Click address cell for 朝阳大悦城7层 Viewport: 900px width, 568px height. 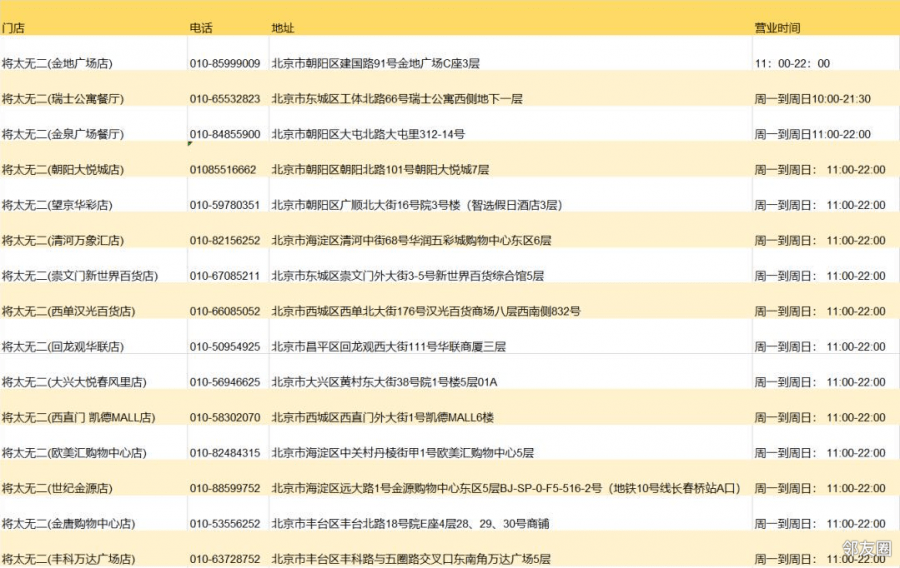380,170
